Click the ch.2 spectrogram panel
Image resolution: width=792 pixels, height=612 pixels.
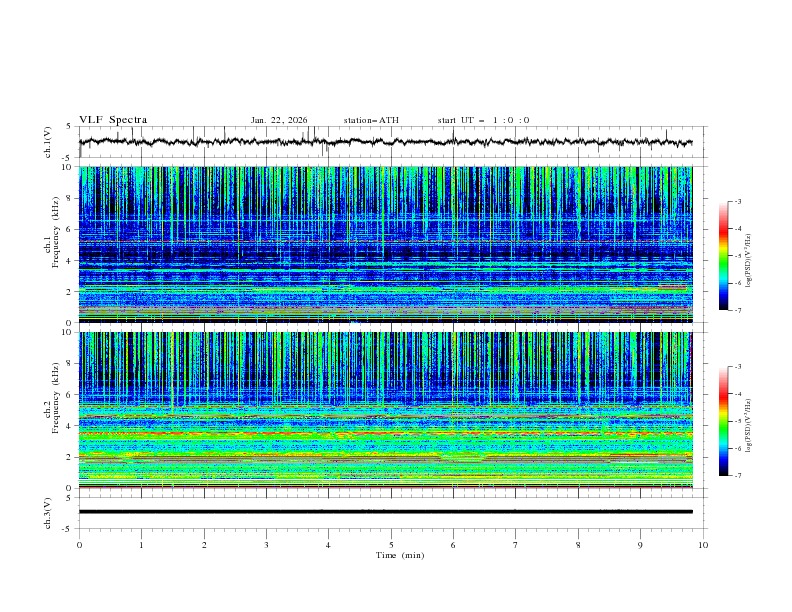point(386,410)
